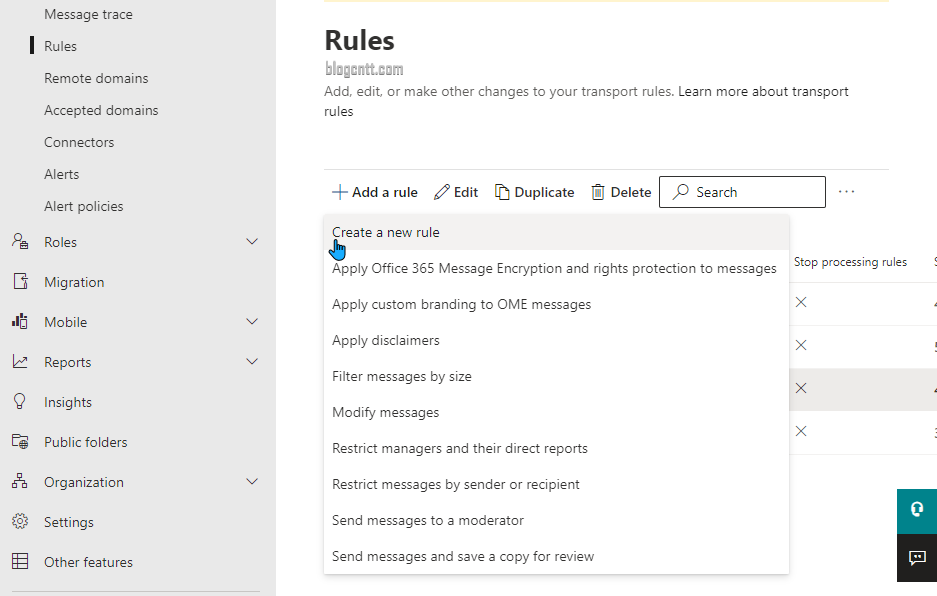Image resolution: width=937 pixels, height=596 pixels.
Task: Expand the Roles chevron
Action: (252, 242)
